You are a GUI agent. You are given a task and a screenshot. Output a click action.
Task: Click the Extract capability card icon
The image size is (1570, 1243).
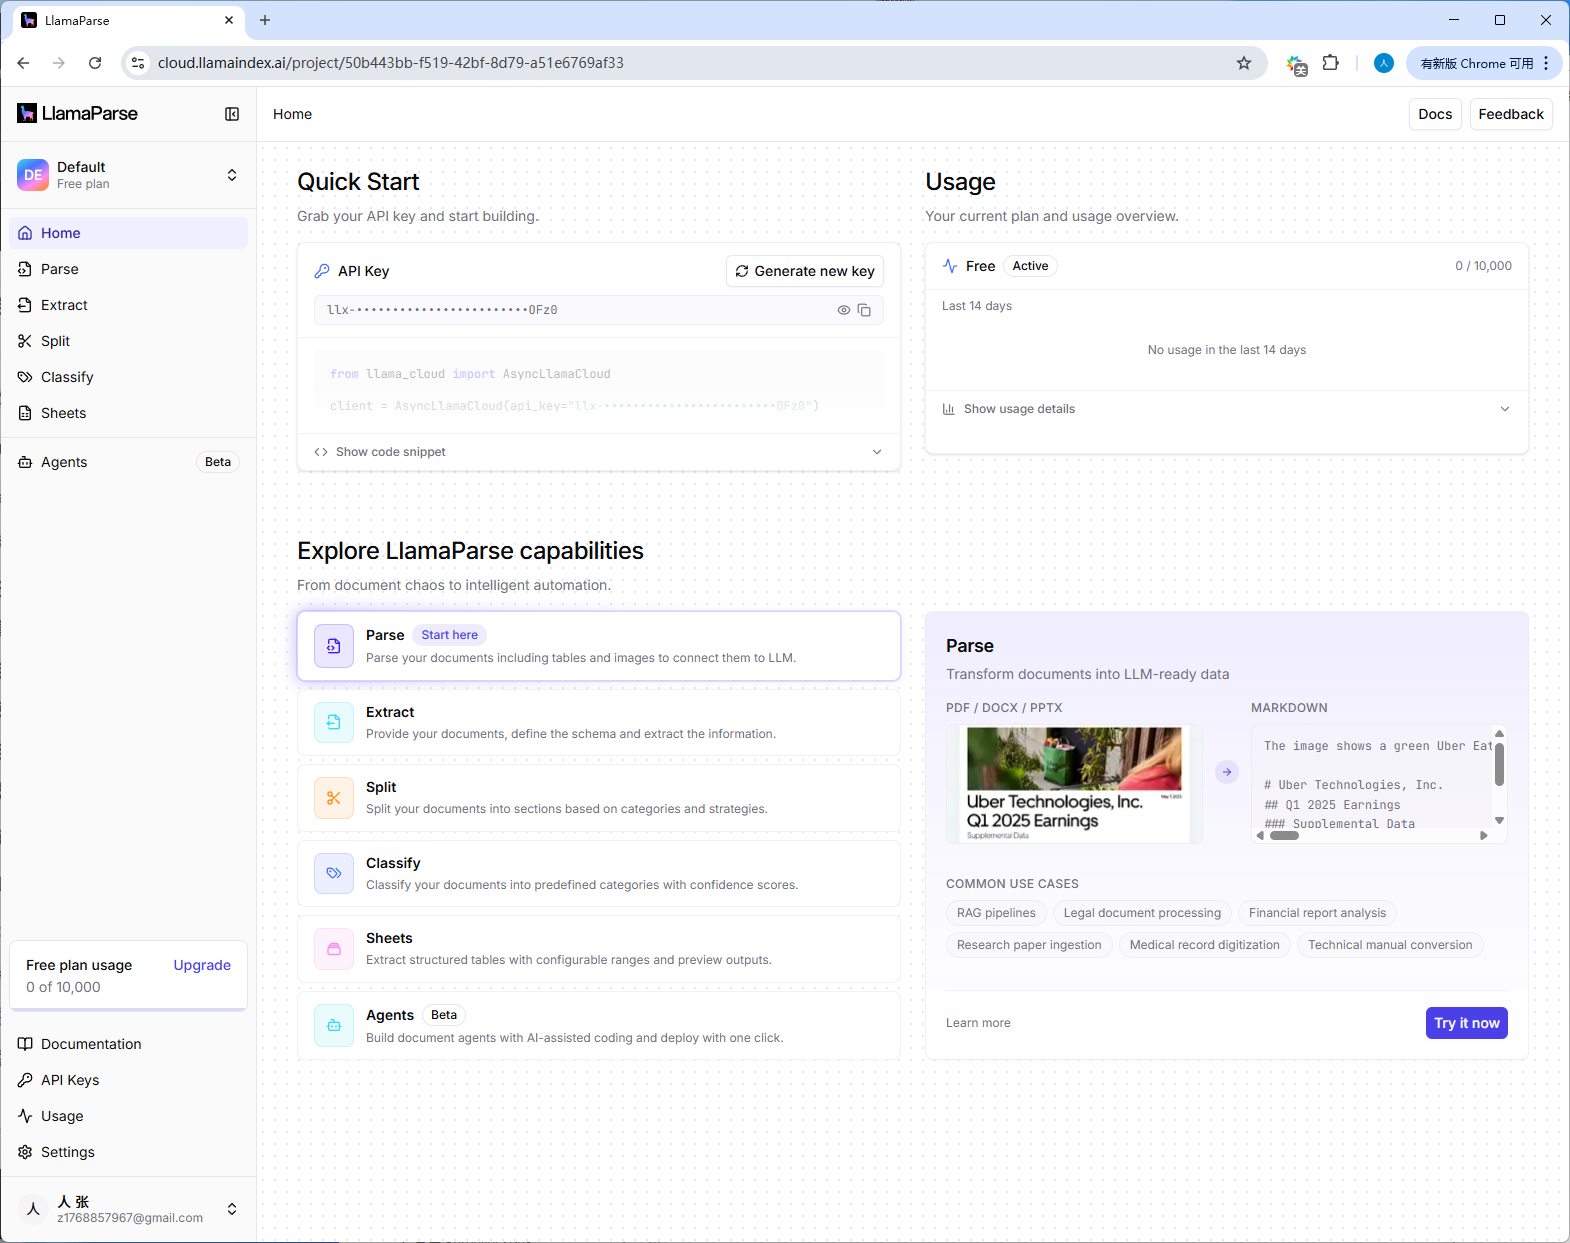pyautogui.click(x=334, y=722)
